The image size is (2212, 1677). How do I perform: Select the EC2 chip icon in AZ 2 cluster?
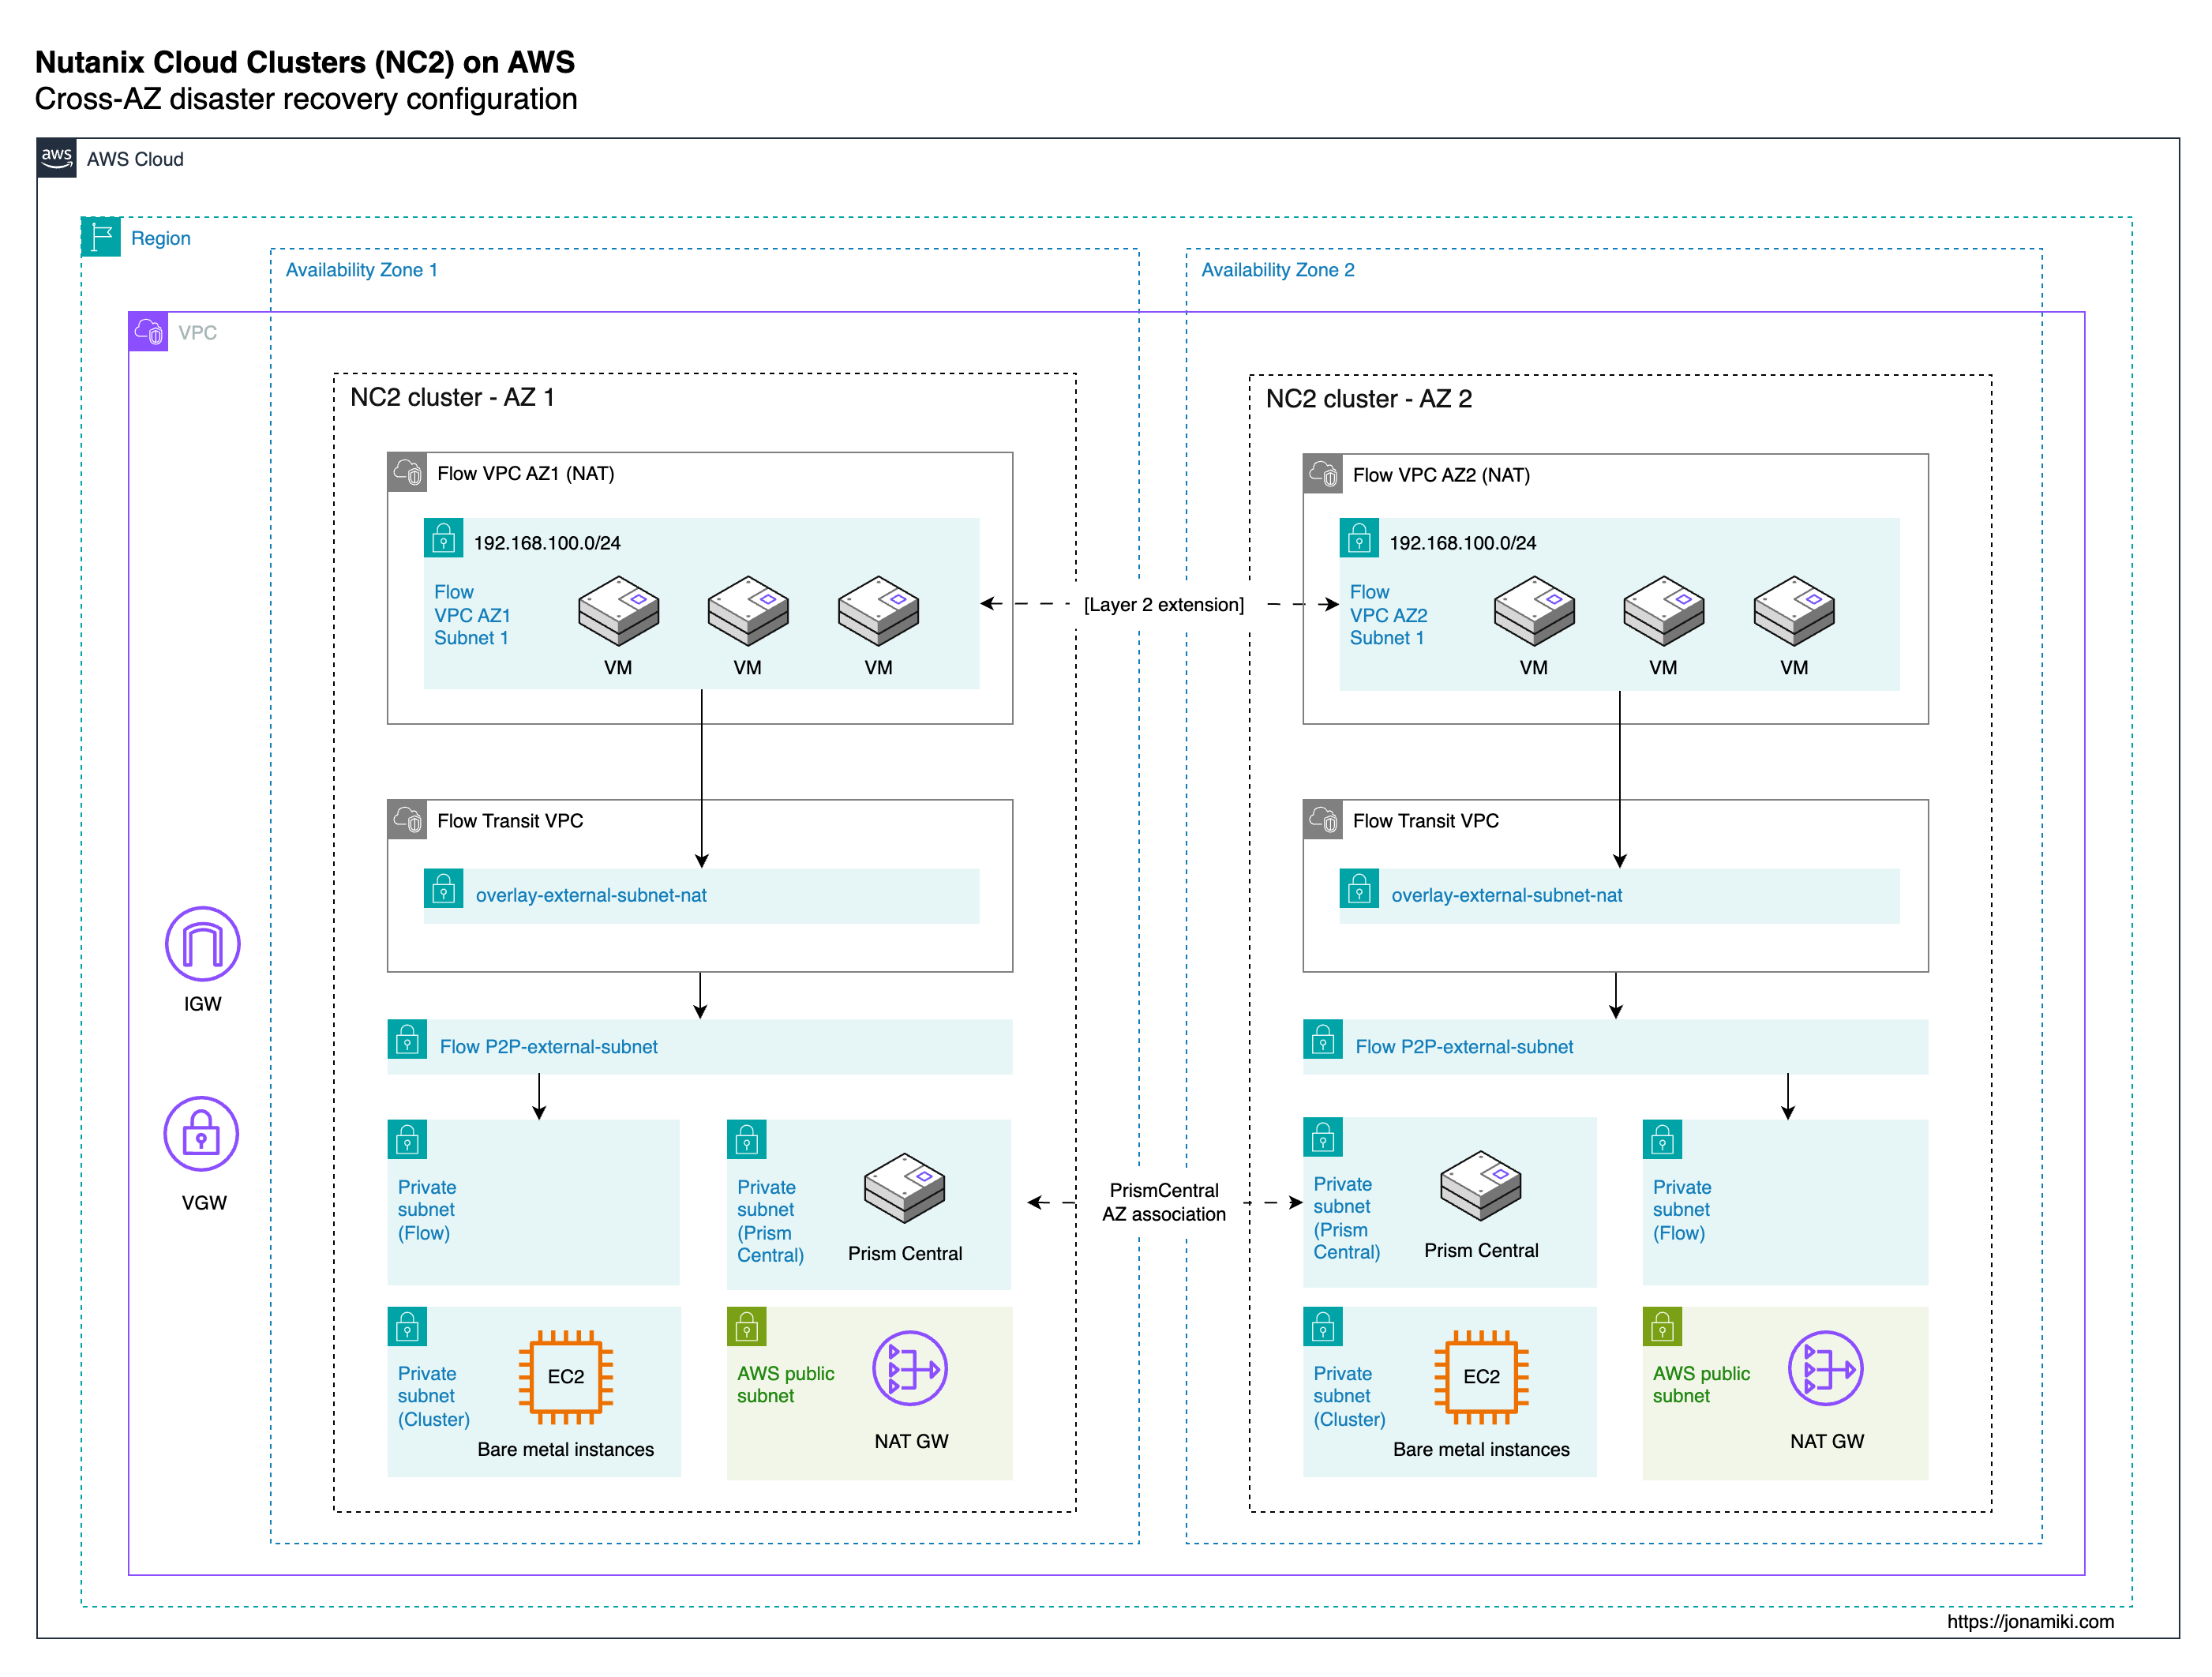[1482, 1377]
